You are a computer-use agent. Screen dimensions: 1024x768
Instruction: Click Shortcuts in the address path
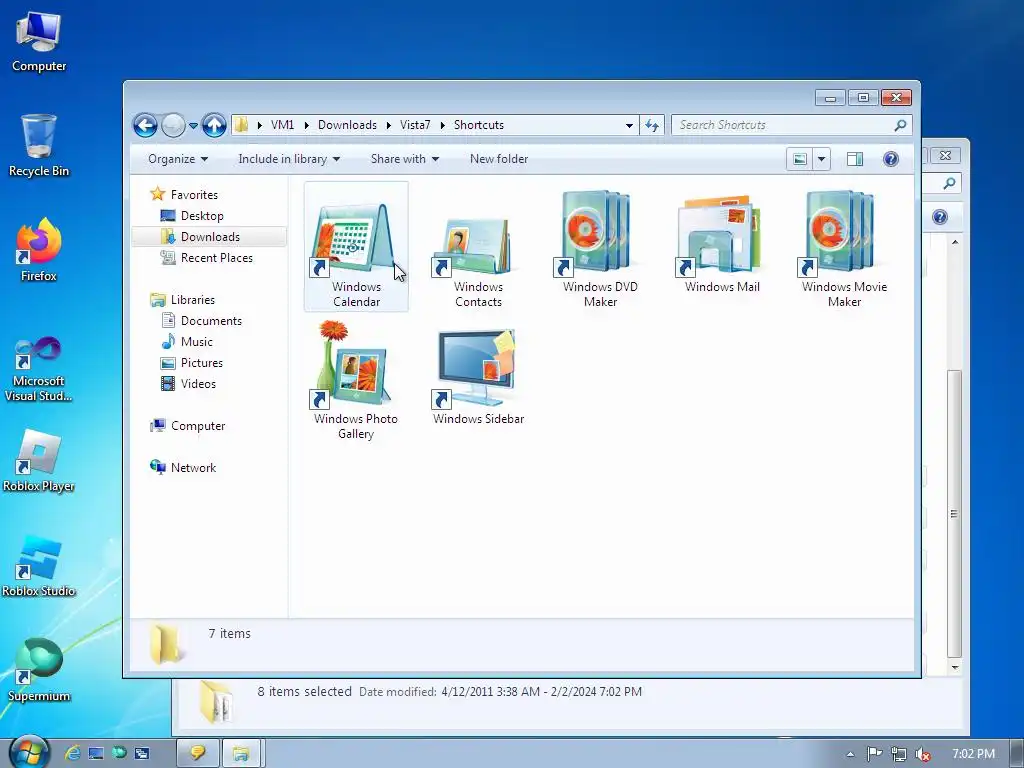tap(479, 125)
